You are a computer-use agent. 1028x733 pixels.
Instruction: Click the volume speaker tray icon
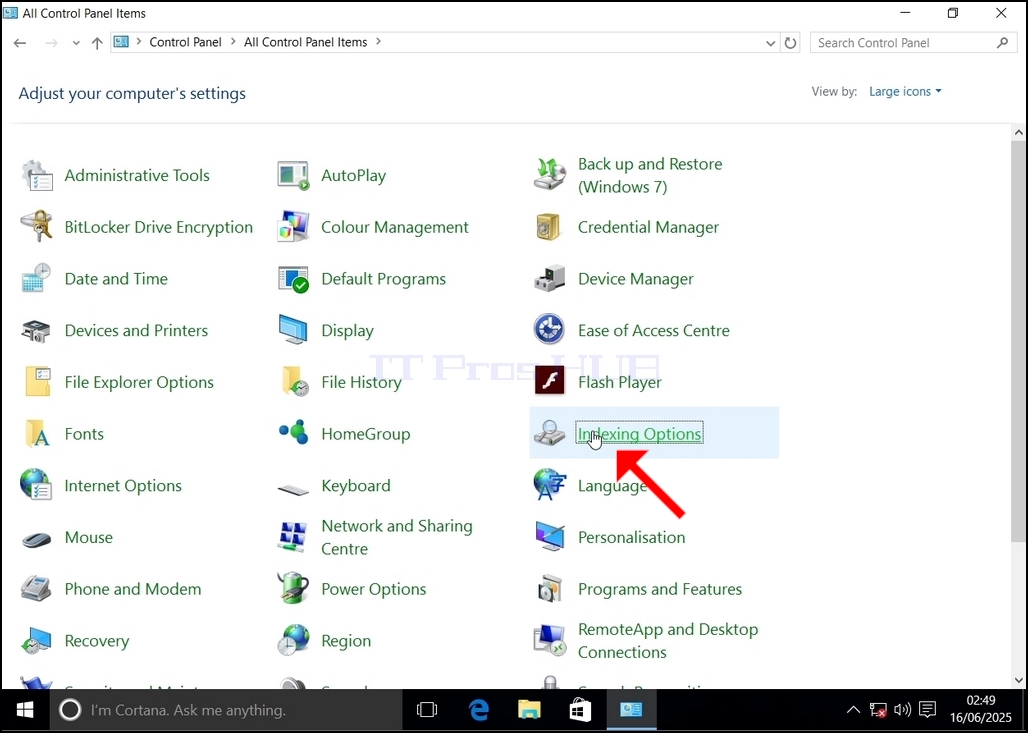pyautogui.click(x=903, y=709)
